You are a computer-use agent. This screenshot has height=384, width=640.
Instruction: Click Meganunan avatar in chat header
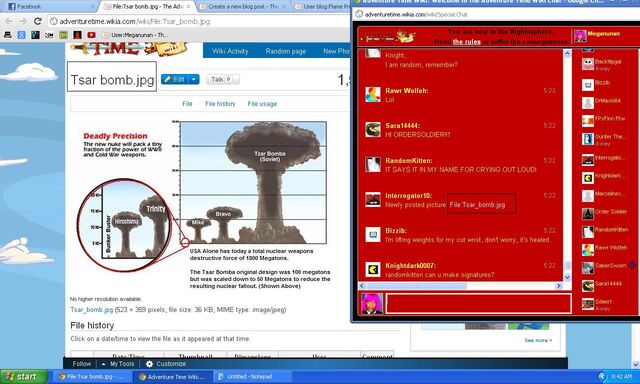click(x=580, y=36)
